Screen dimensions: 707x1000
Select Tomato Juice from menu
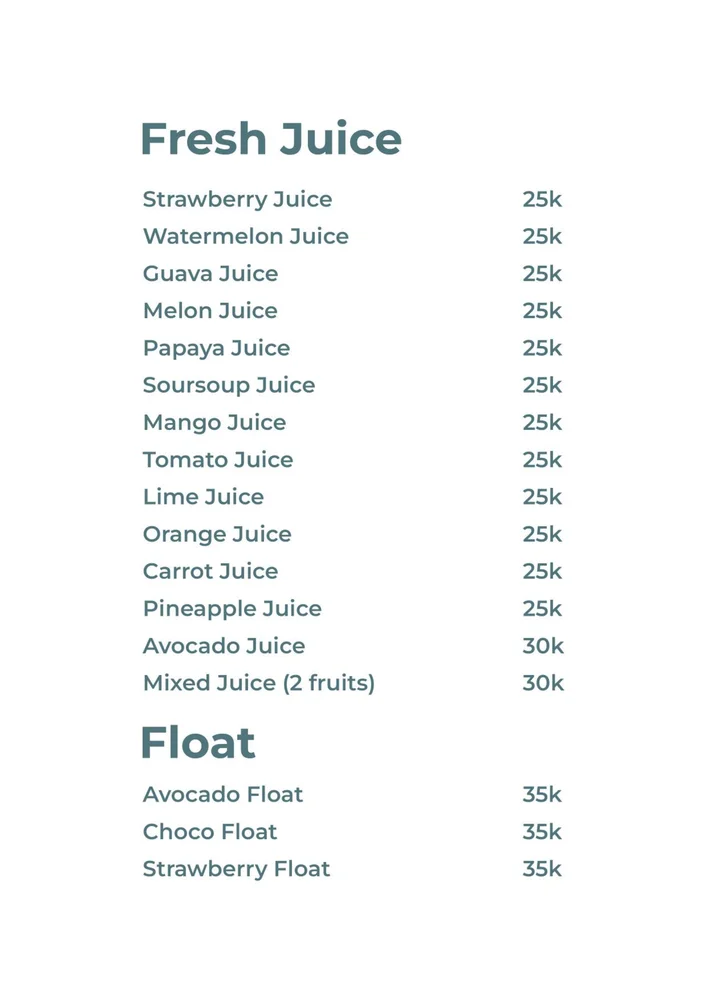(x=217, y=460)
